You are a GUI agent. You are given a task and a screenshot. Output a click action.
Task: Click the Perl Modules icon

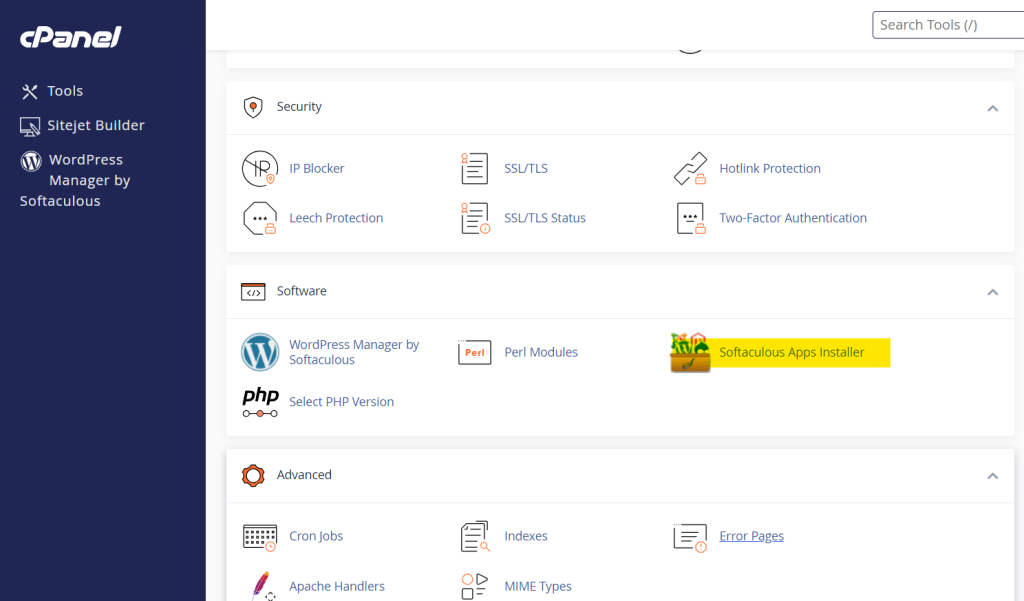[474, 352]
